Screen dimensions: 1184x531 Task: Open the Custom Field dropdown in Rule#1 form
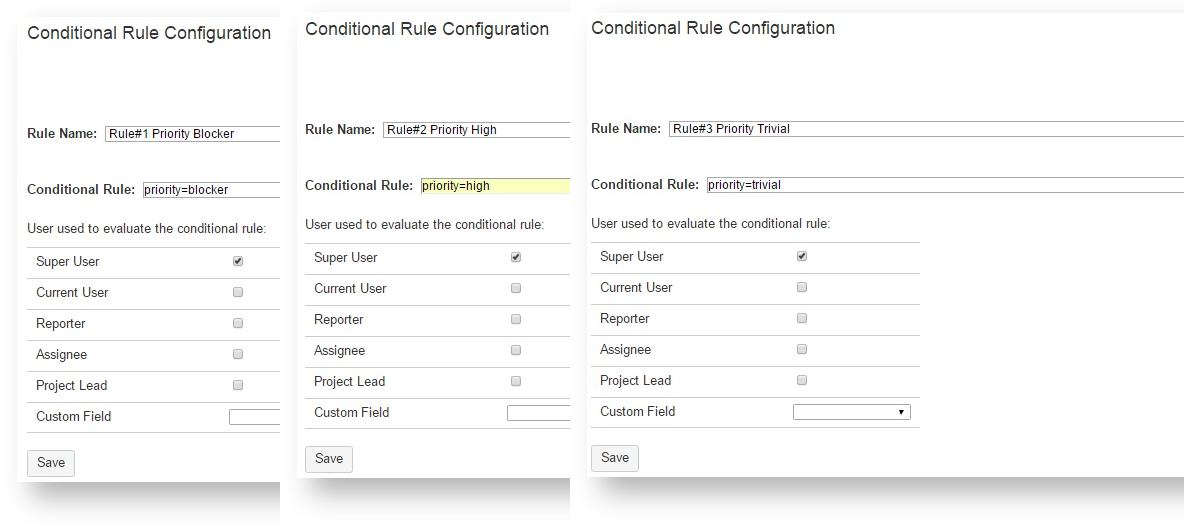pos(254,417)
